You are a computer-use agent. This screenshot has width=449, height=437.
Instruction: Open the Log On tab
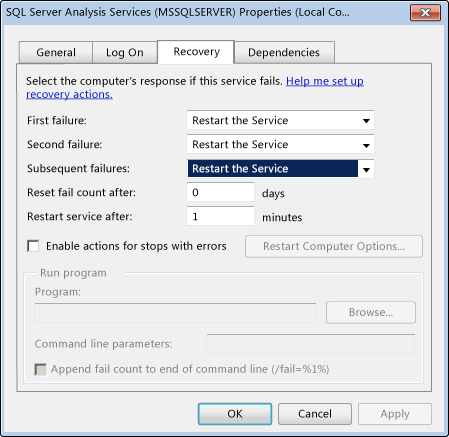(x=125, y=52)
